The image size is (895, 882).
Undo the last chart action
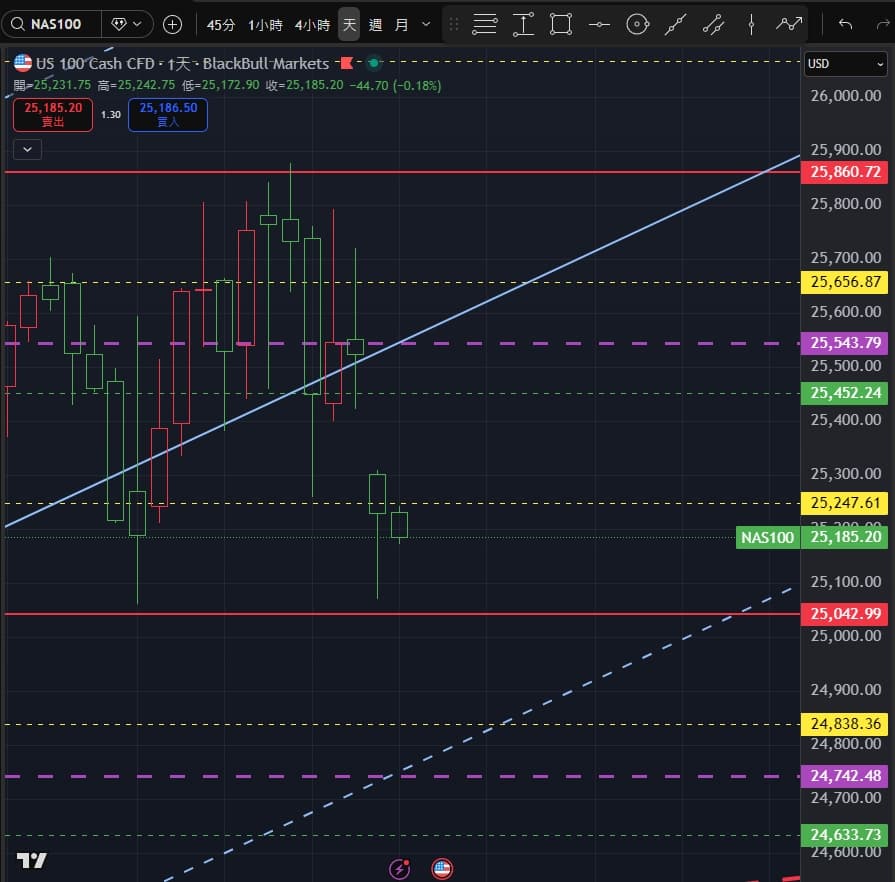[845, 25]
